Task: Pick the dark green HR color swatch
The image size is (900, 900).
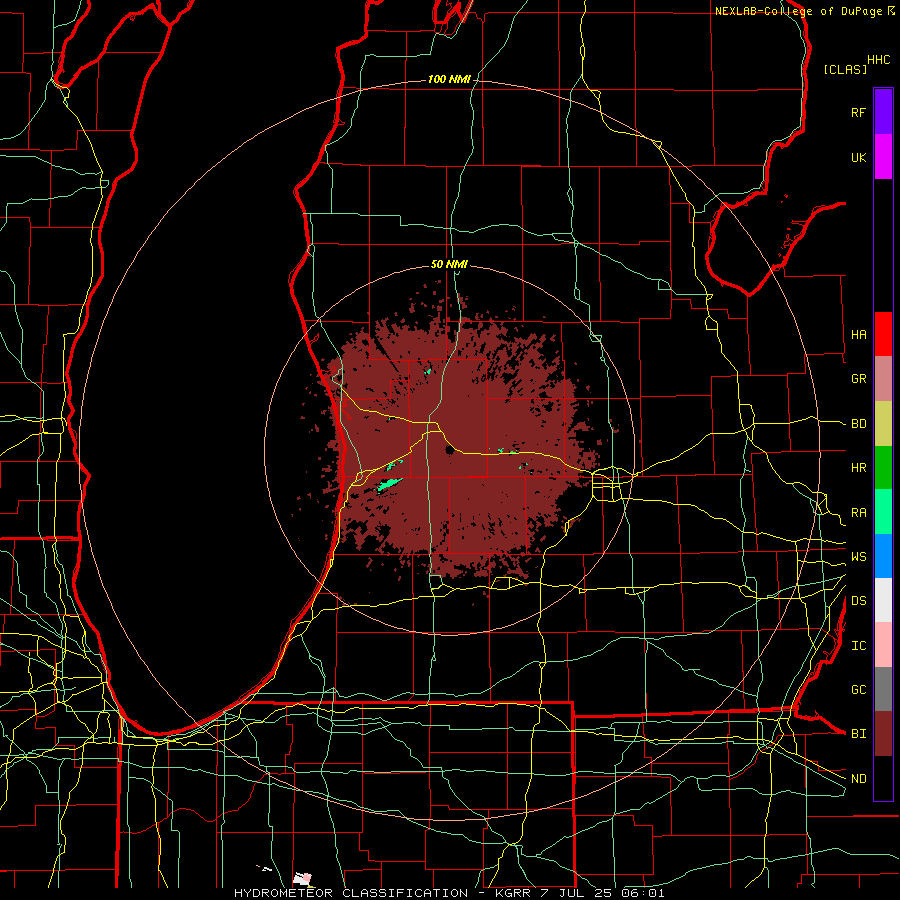Action: click(883, 468)
